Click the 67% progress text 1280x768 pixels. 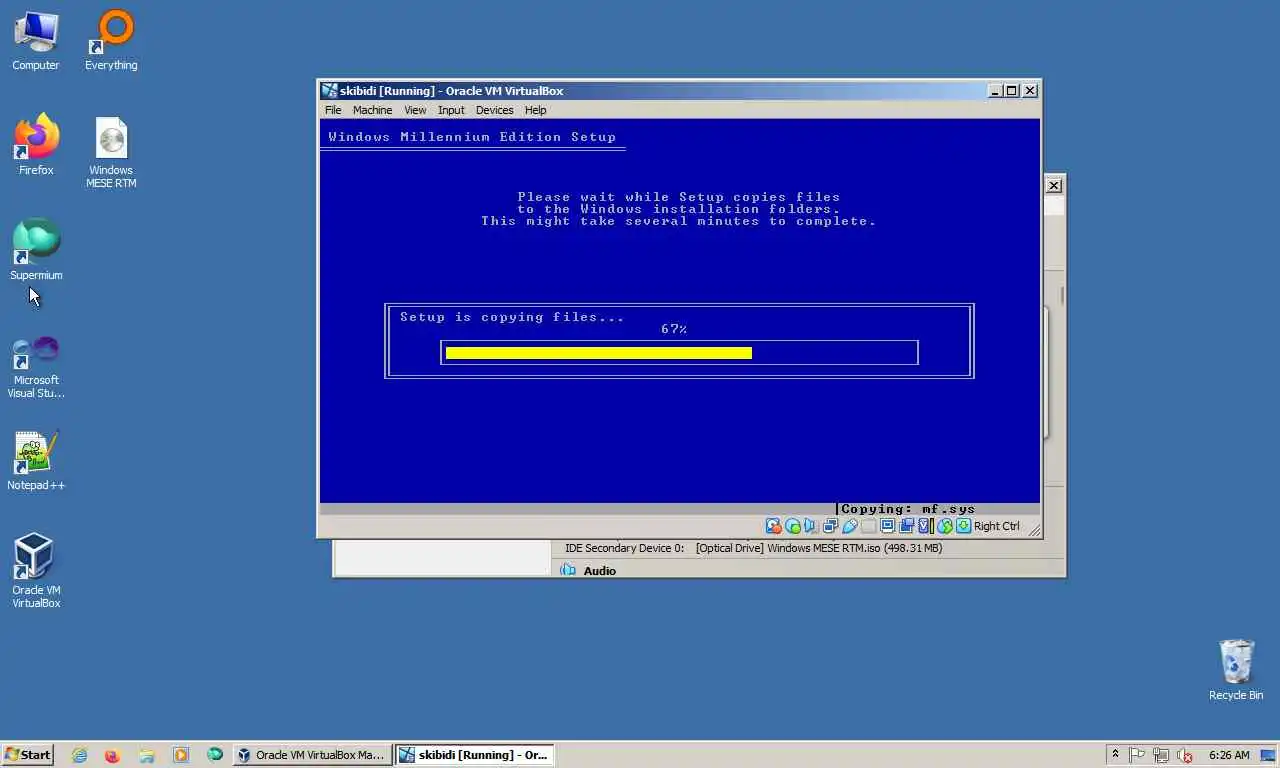[x=674, y=329]
